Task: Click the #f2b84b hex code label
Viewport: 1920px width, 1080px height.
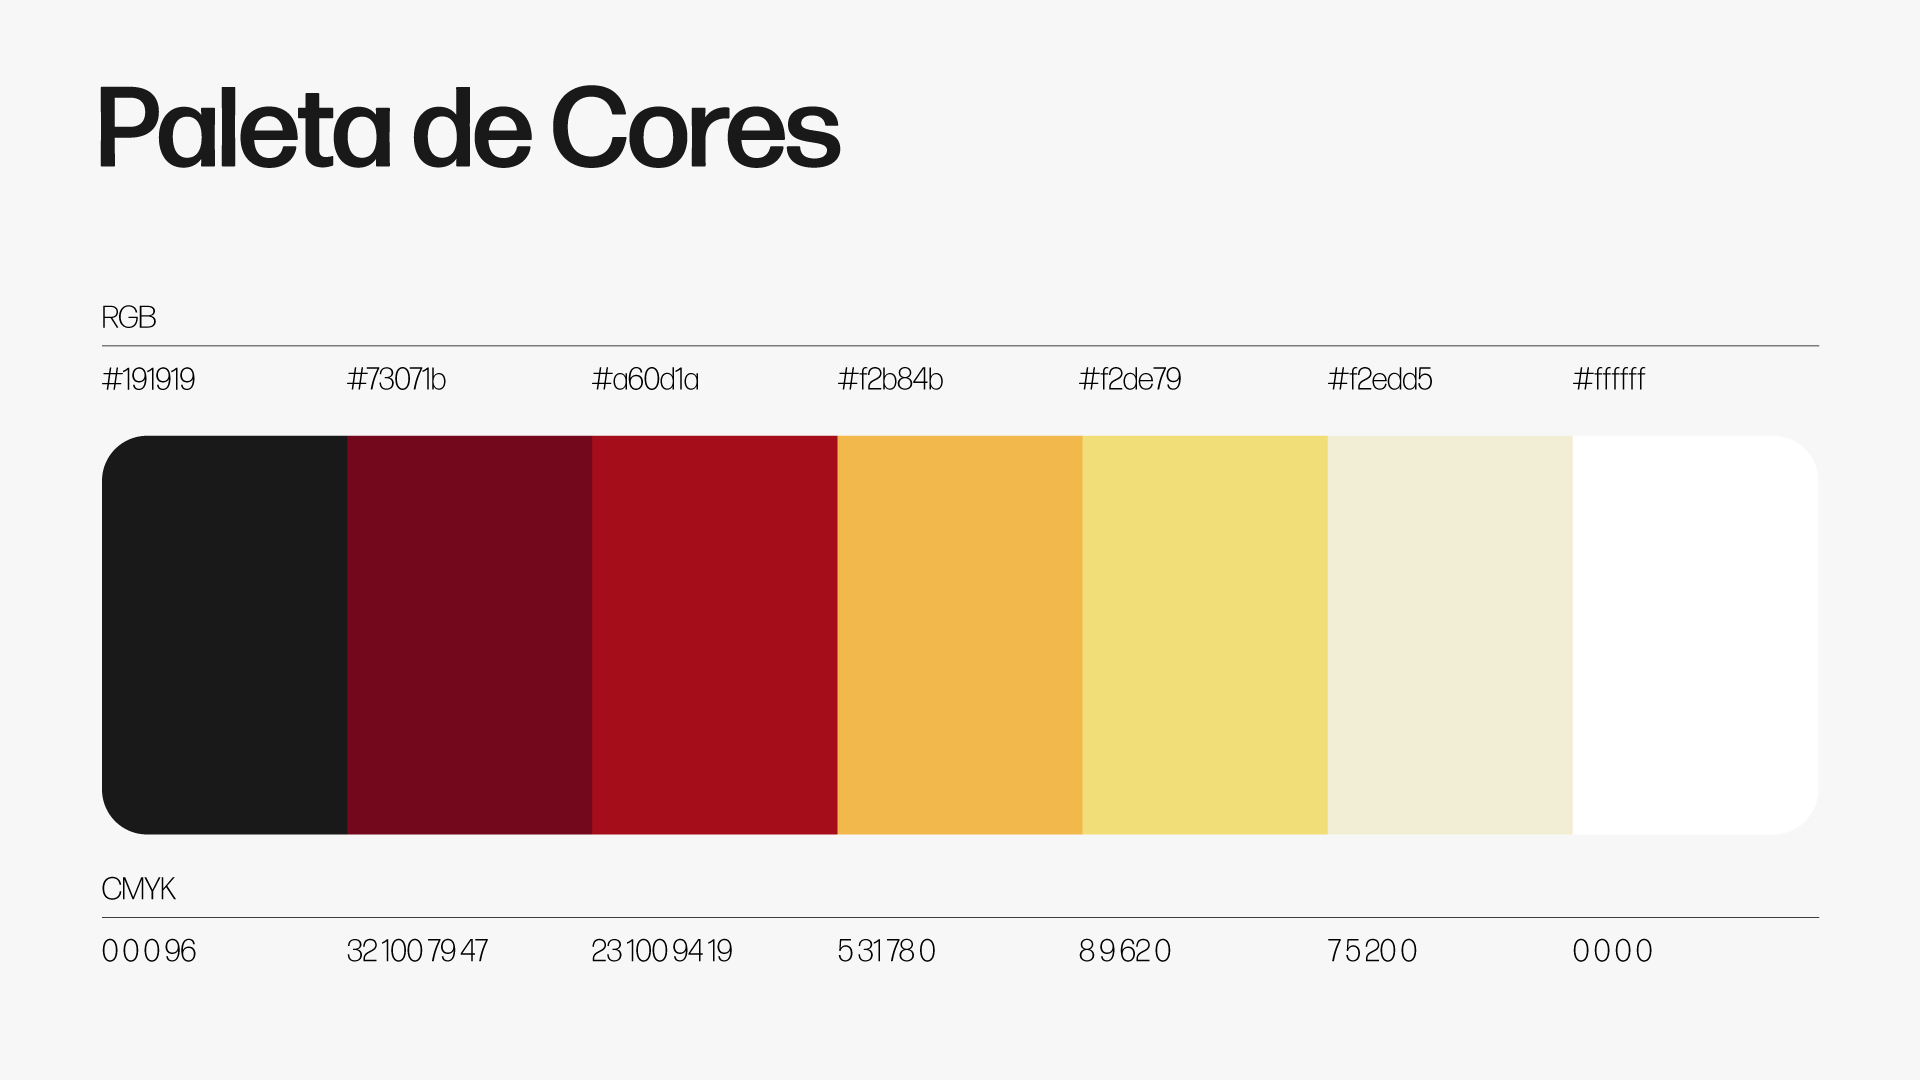Action: [x=890, y=379]
